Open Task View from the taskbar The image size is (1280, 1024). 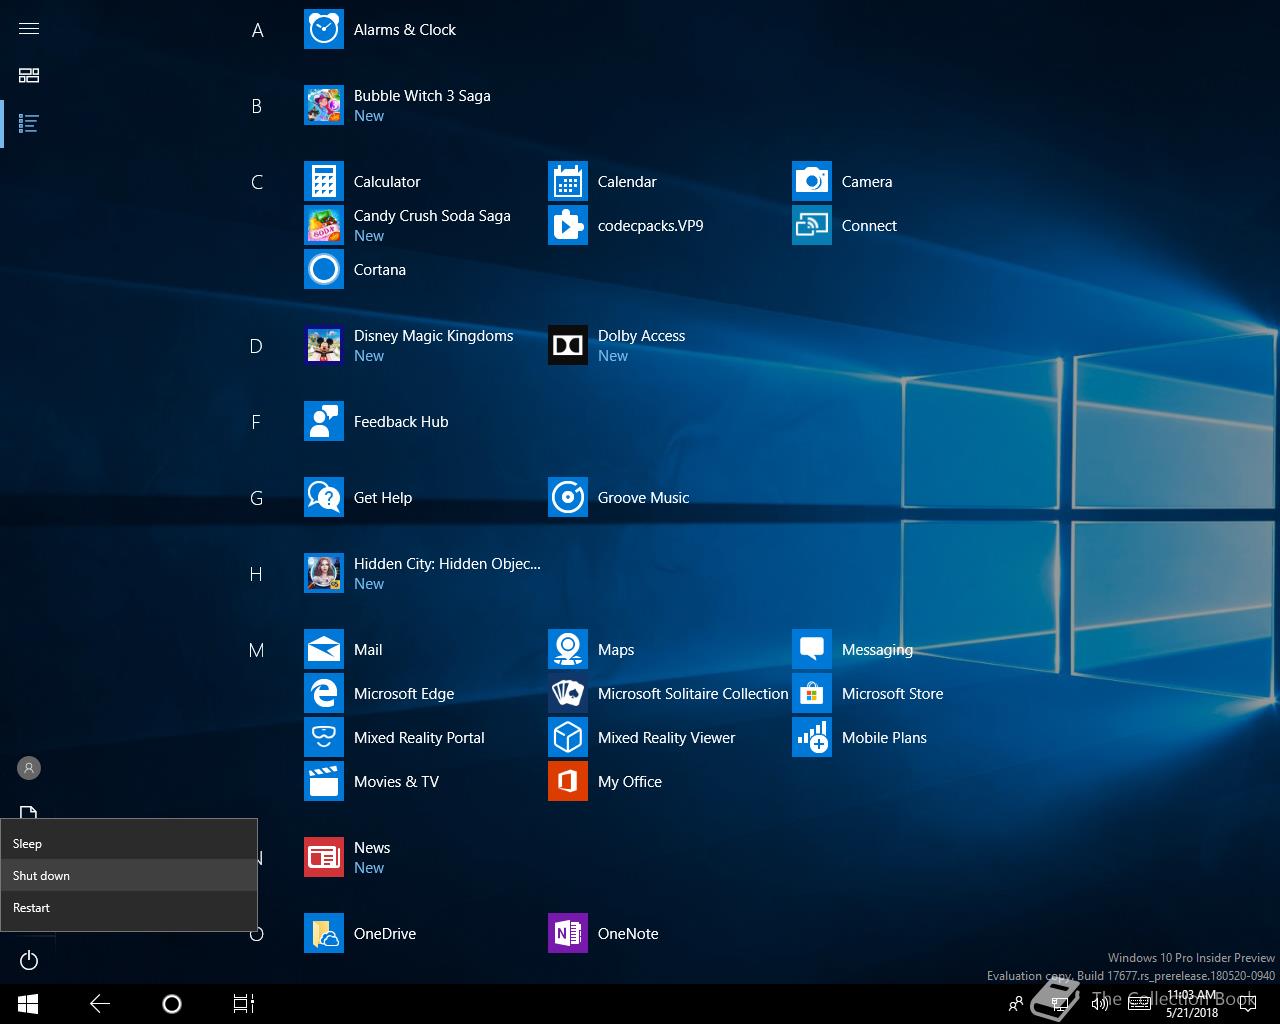point(244,1004)
